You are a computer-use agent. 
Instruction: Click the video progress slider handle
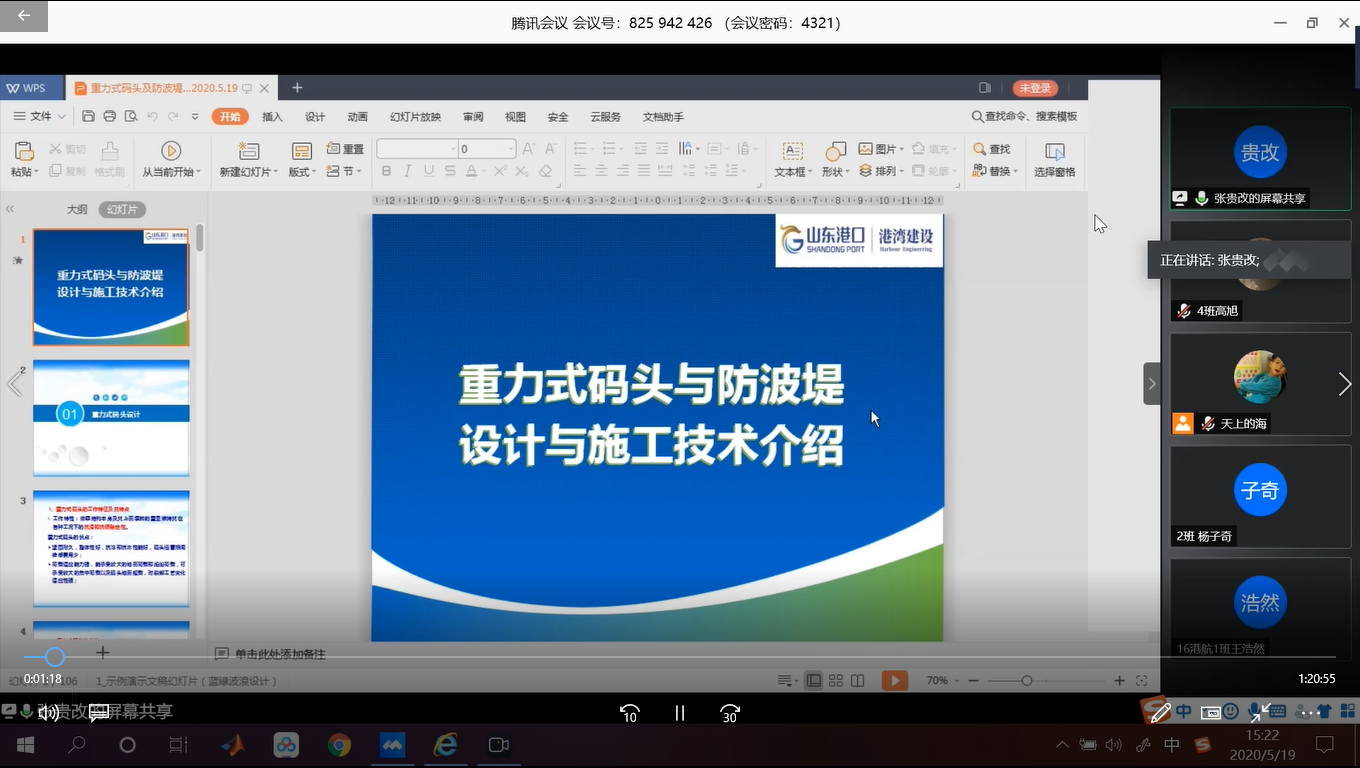(x=55, y=657)
